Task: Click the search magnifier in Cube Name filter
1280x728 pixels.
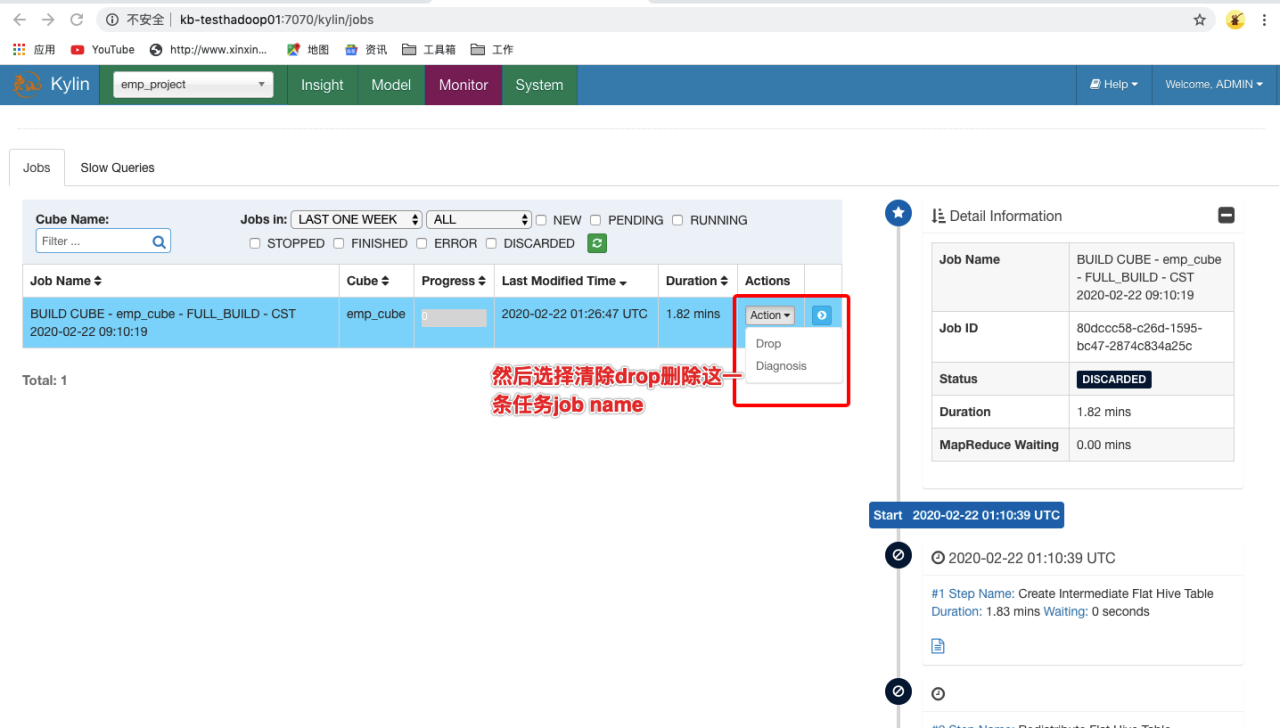Action: click(159, 241)
